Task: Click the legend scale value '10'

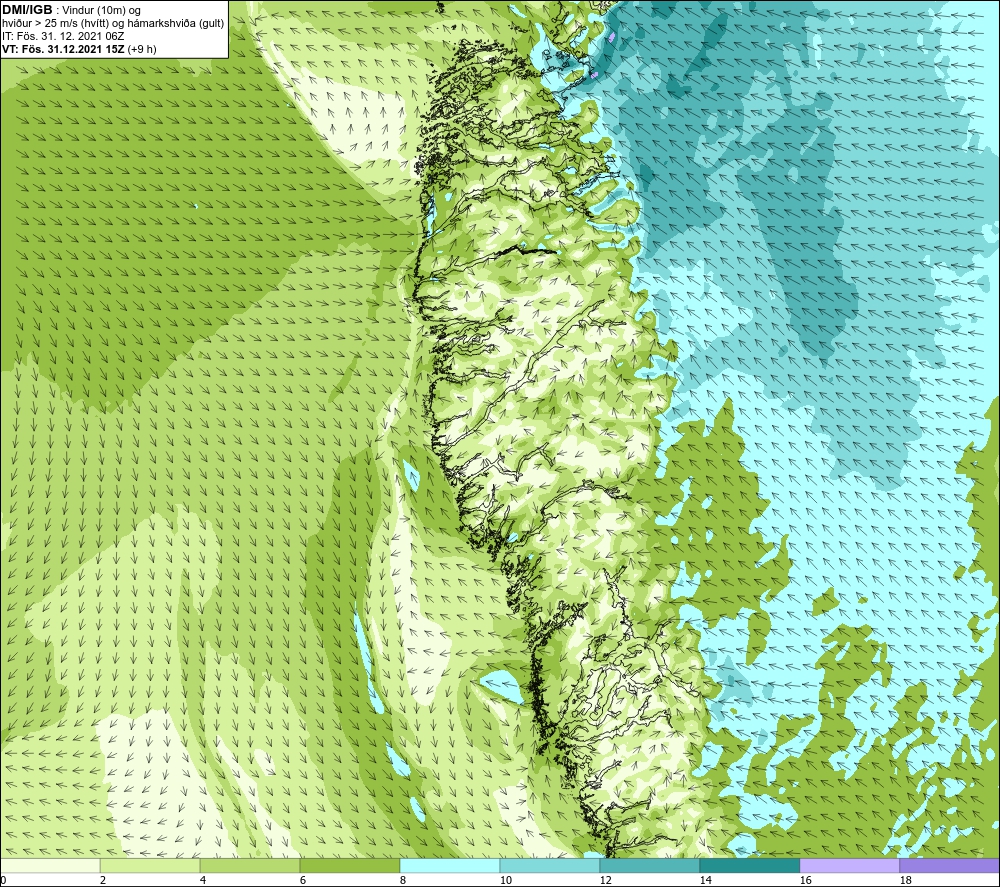Action: coord(506,880)
